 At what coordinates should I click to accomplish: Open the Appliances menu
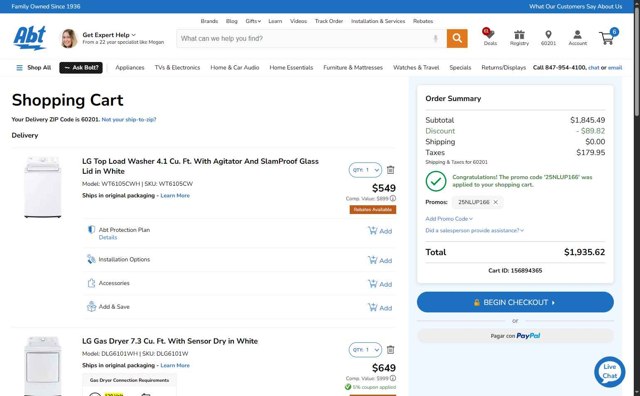pos(130,68)
